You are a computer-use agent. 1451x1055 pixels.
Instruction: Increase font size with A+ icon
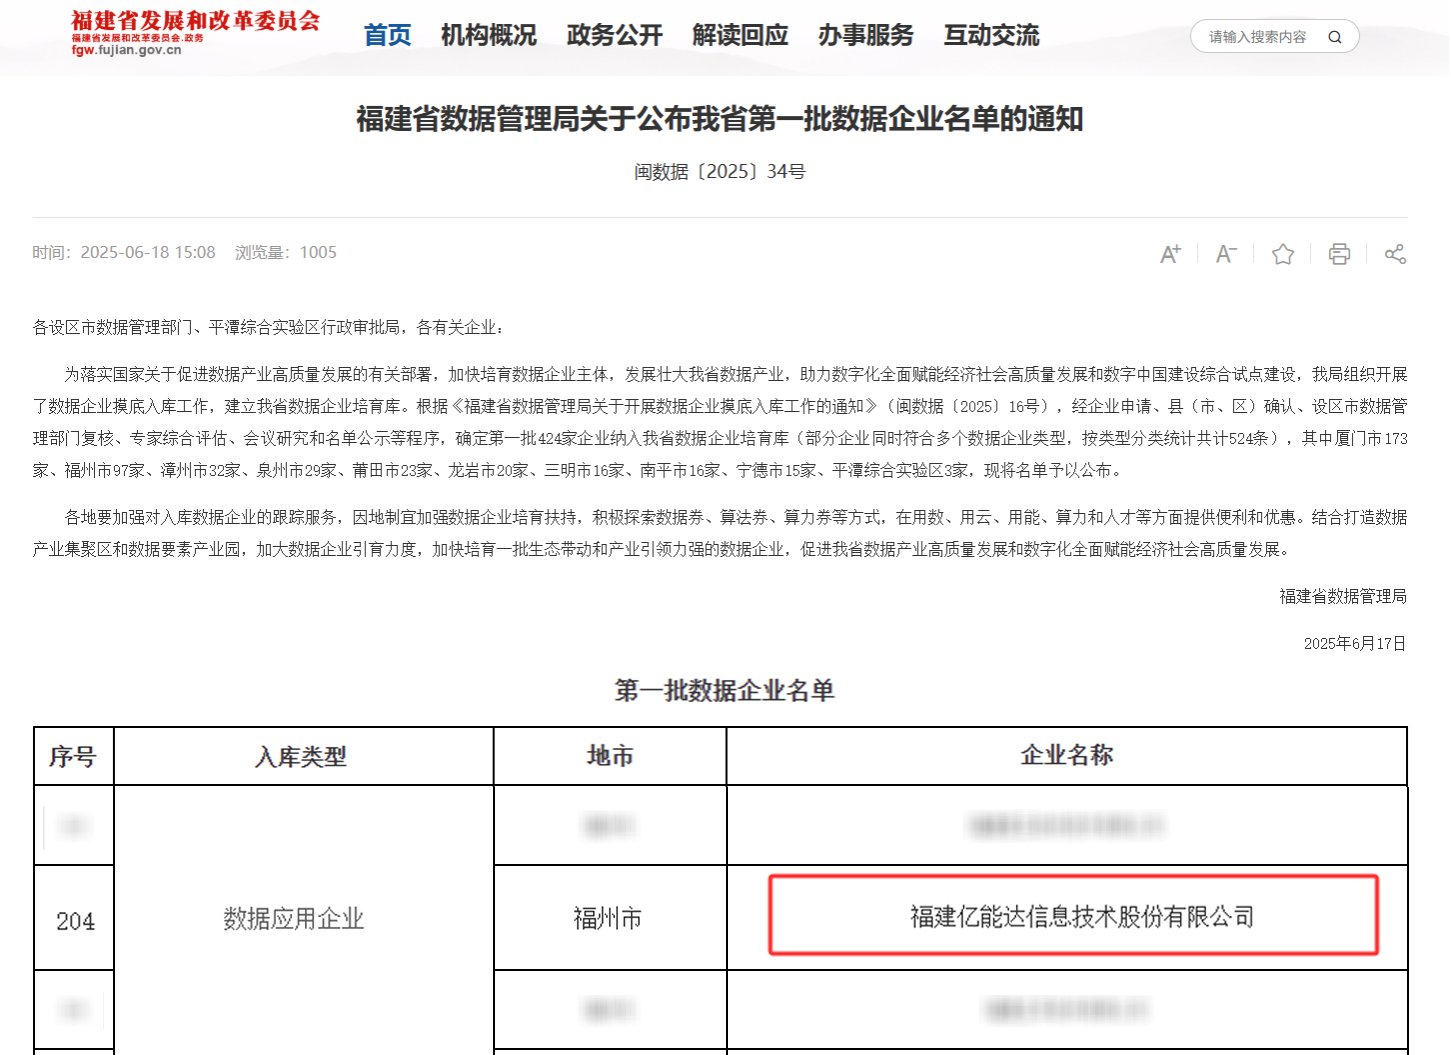pos(1170,254)
